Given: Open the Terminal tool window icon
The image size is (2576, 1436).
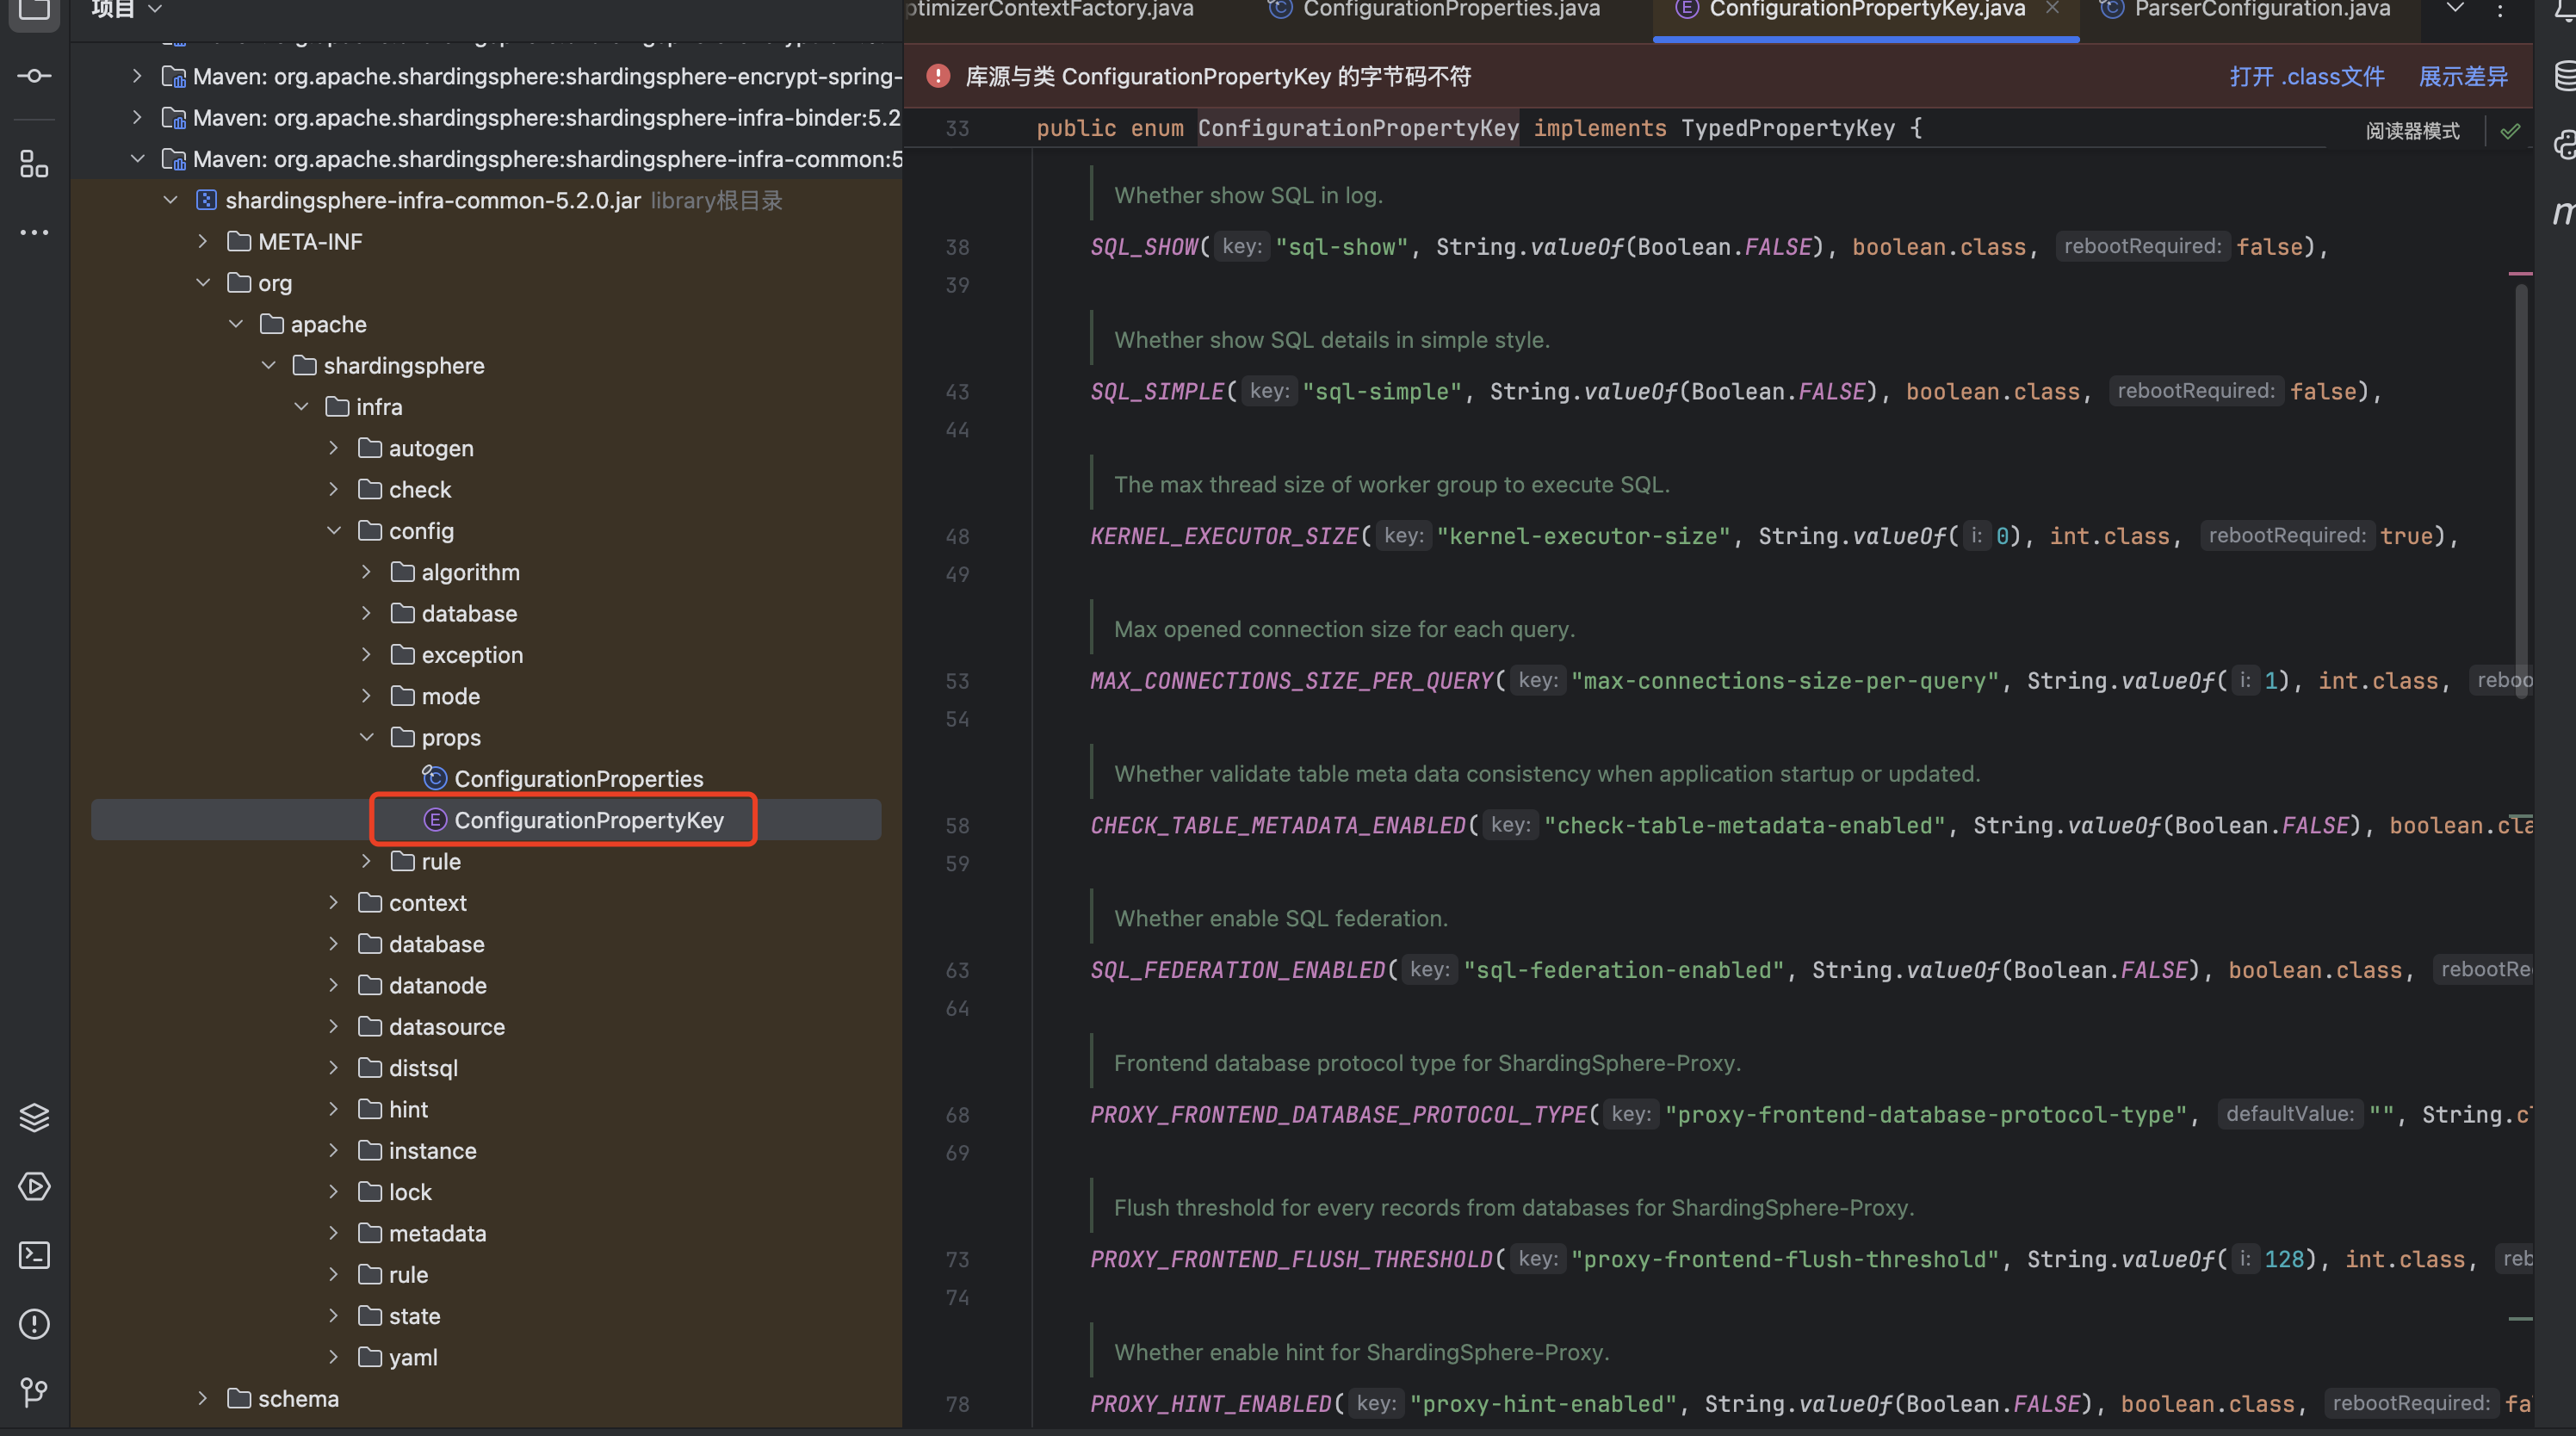Looking at the screenshot, I should [34, 1255].
